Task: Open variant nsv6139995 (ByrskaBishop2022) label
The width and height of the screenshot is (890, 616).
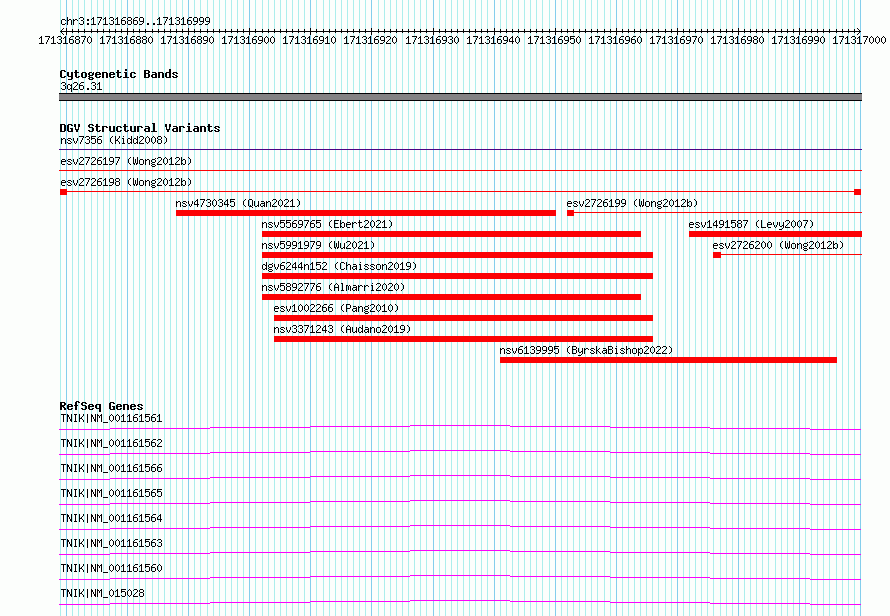Action: (586, 350)
